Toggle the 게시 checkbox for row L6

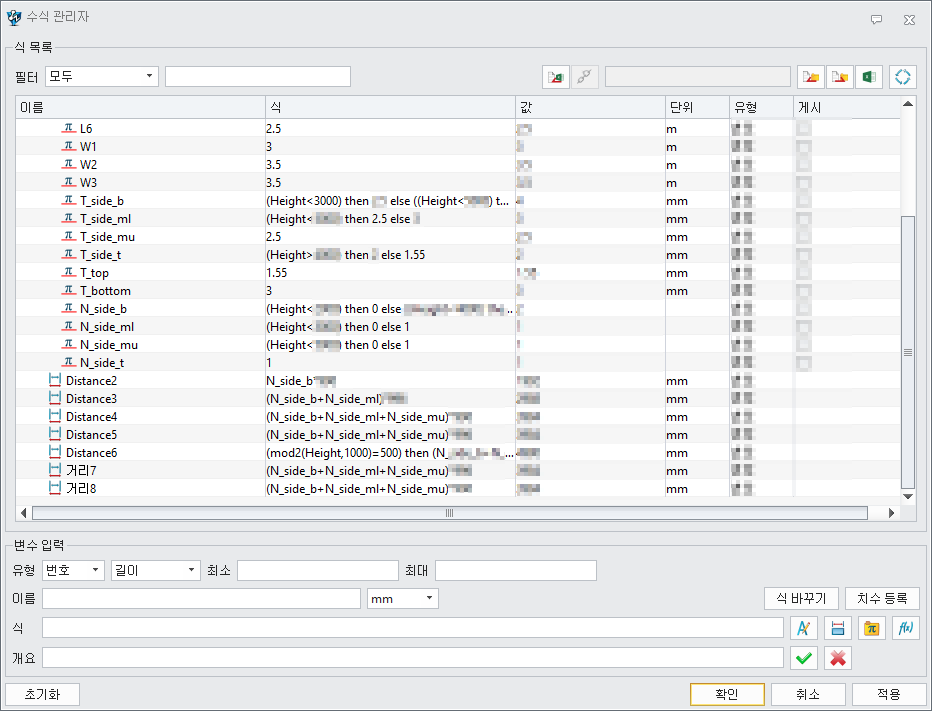pyautogui.click(x=804, y=129)
